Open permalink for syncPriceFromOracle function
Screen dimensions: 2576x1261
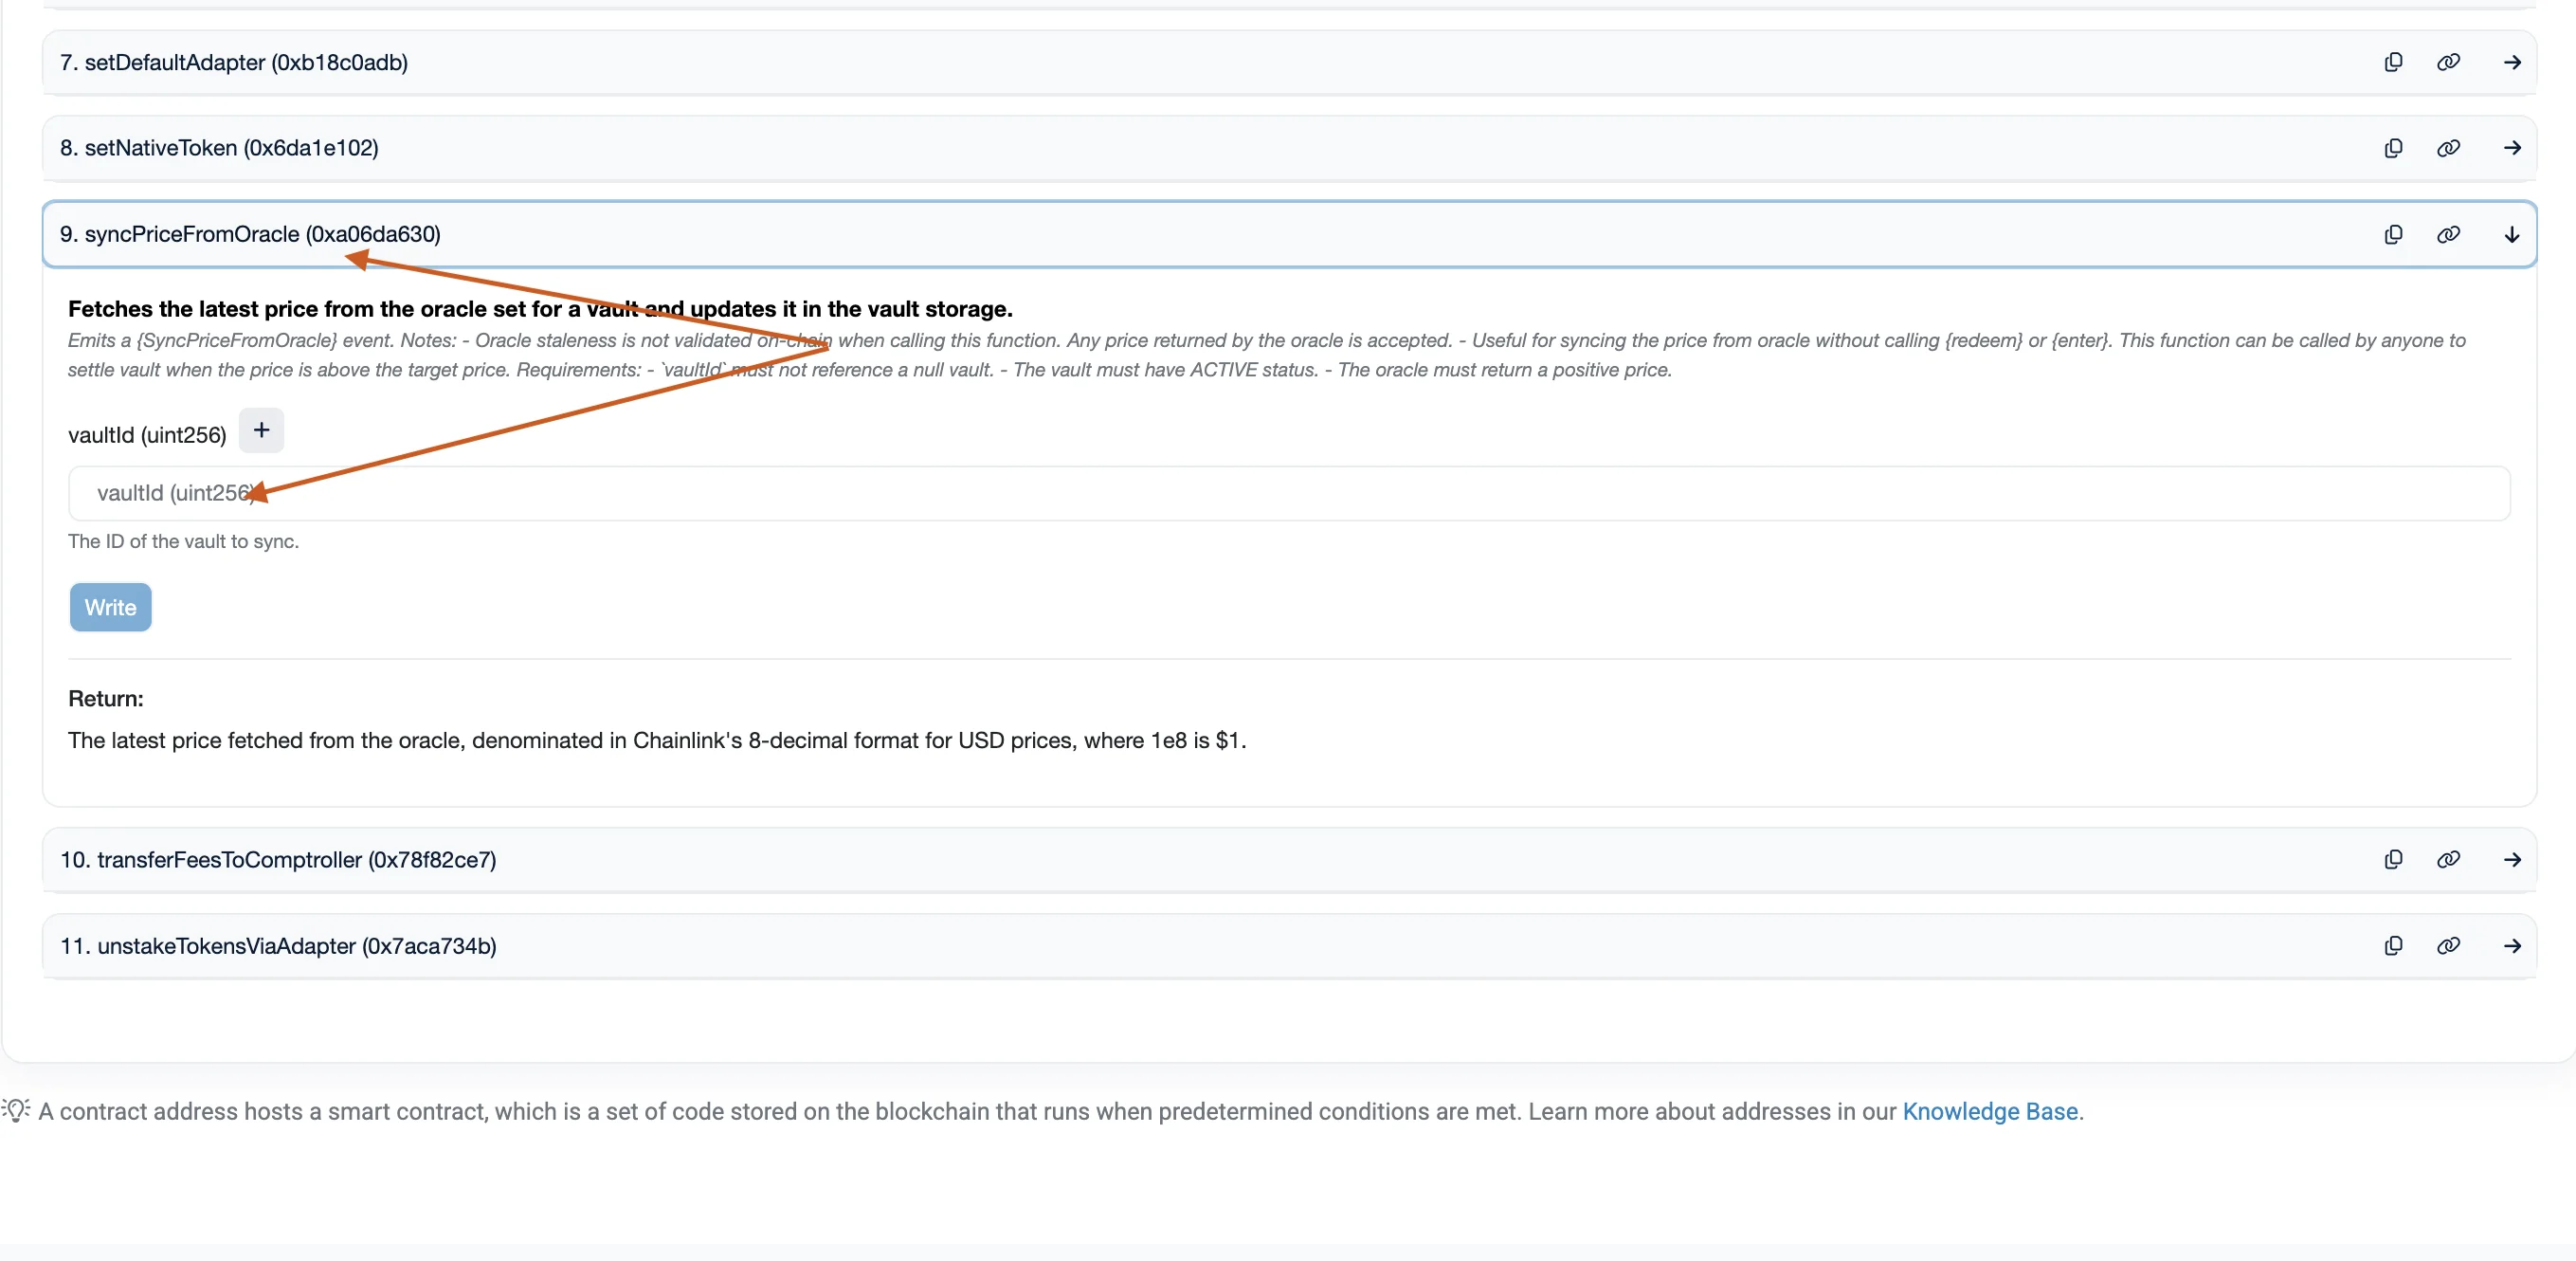tap(2449, 234)
